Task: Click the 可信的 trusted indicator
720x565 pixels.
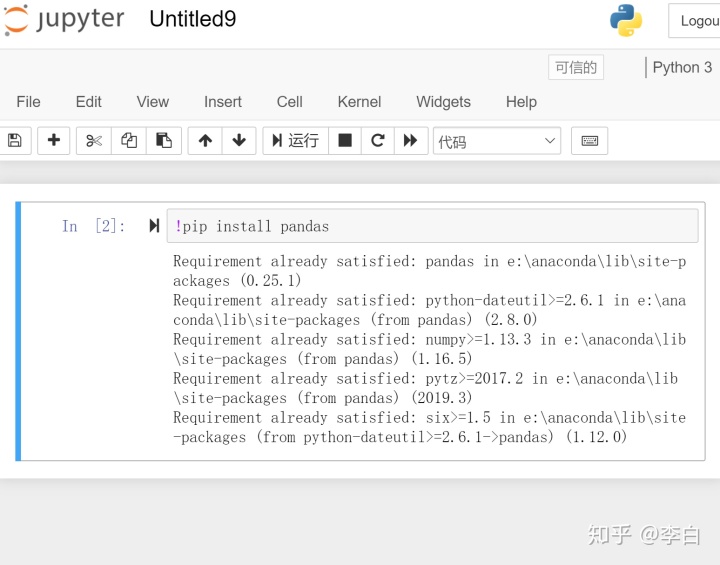Action: 576,68
